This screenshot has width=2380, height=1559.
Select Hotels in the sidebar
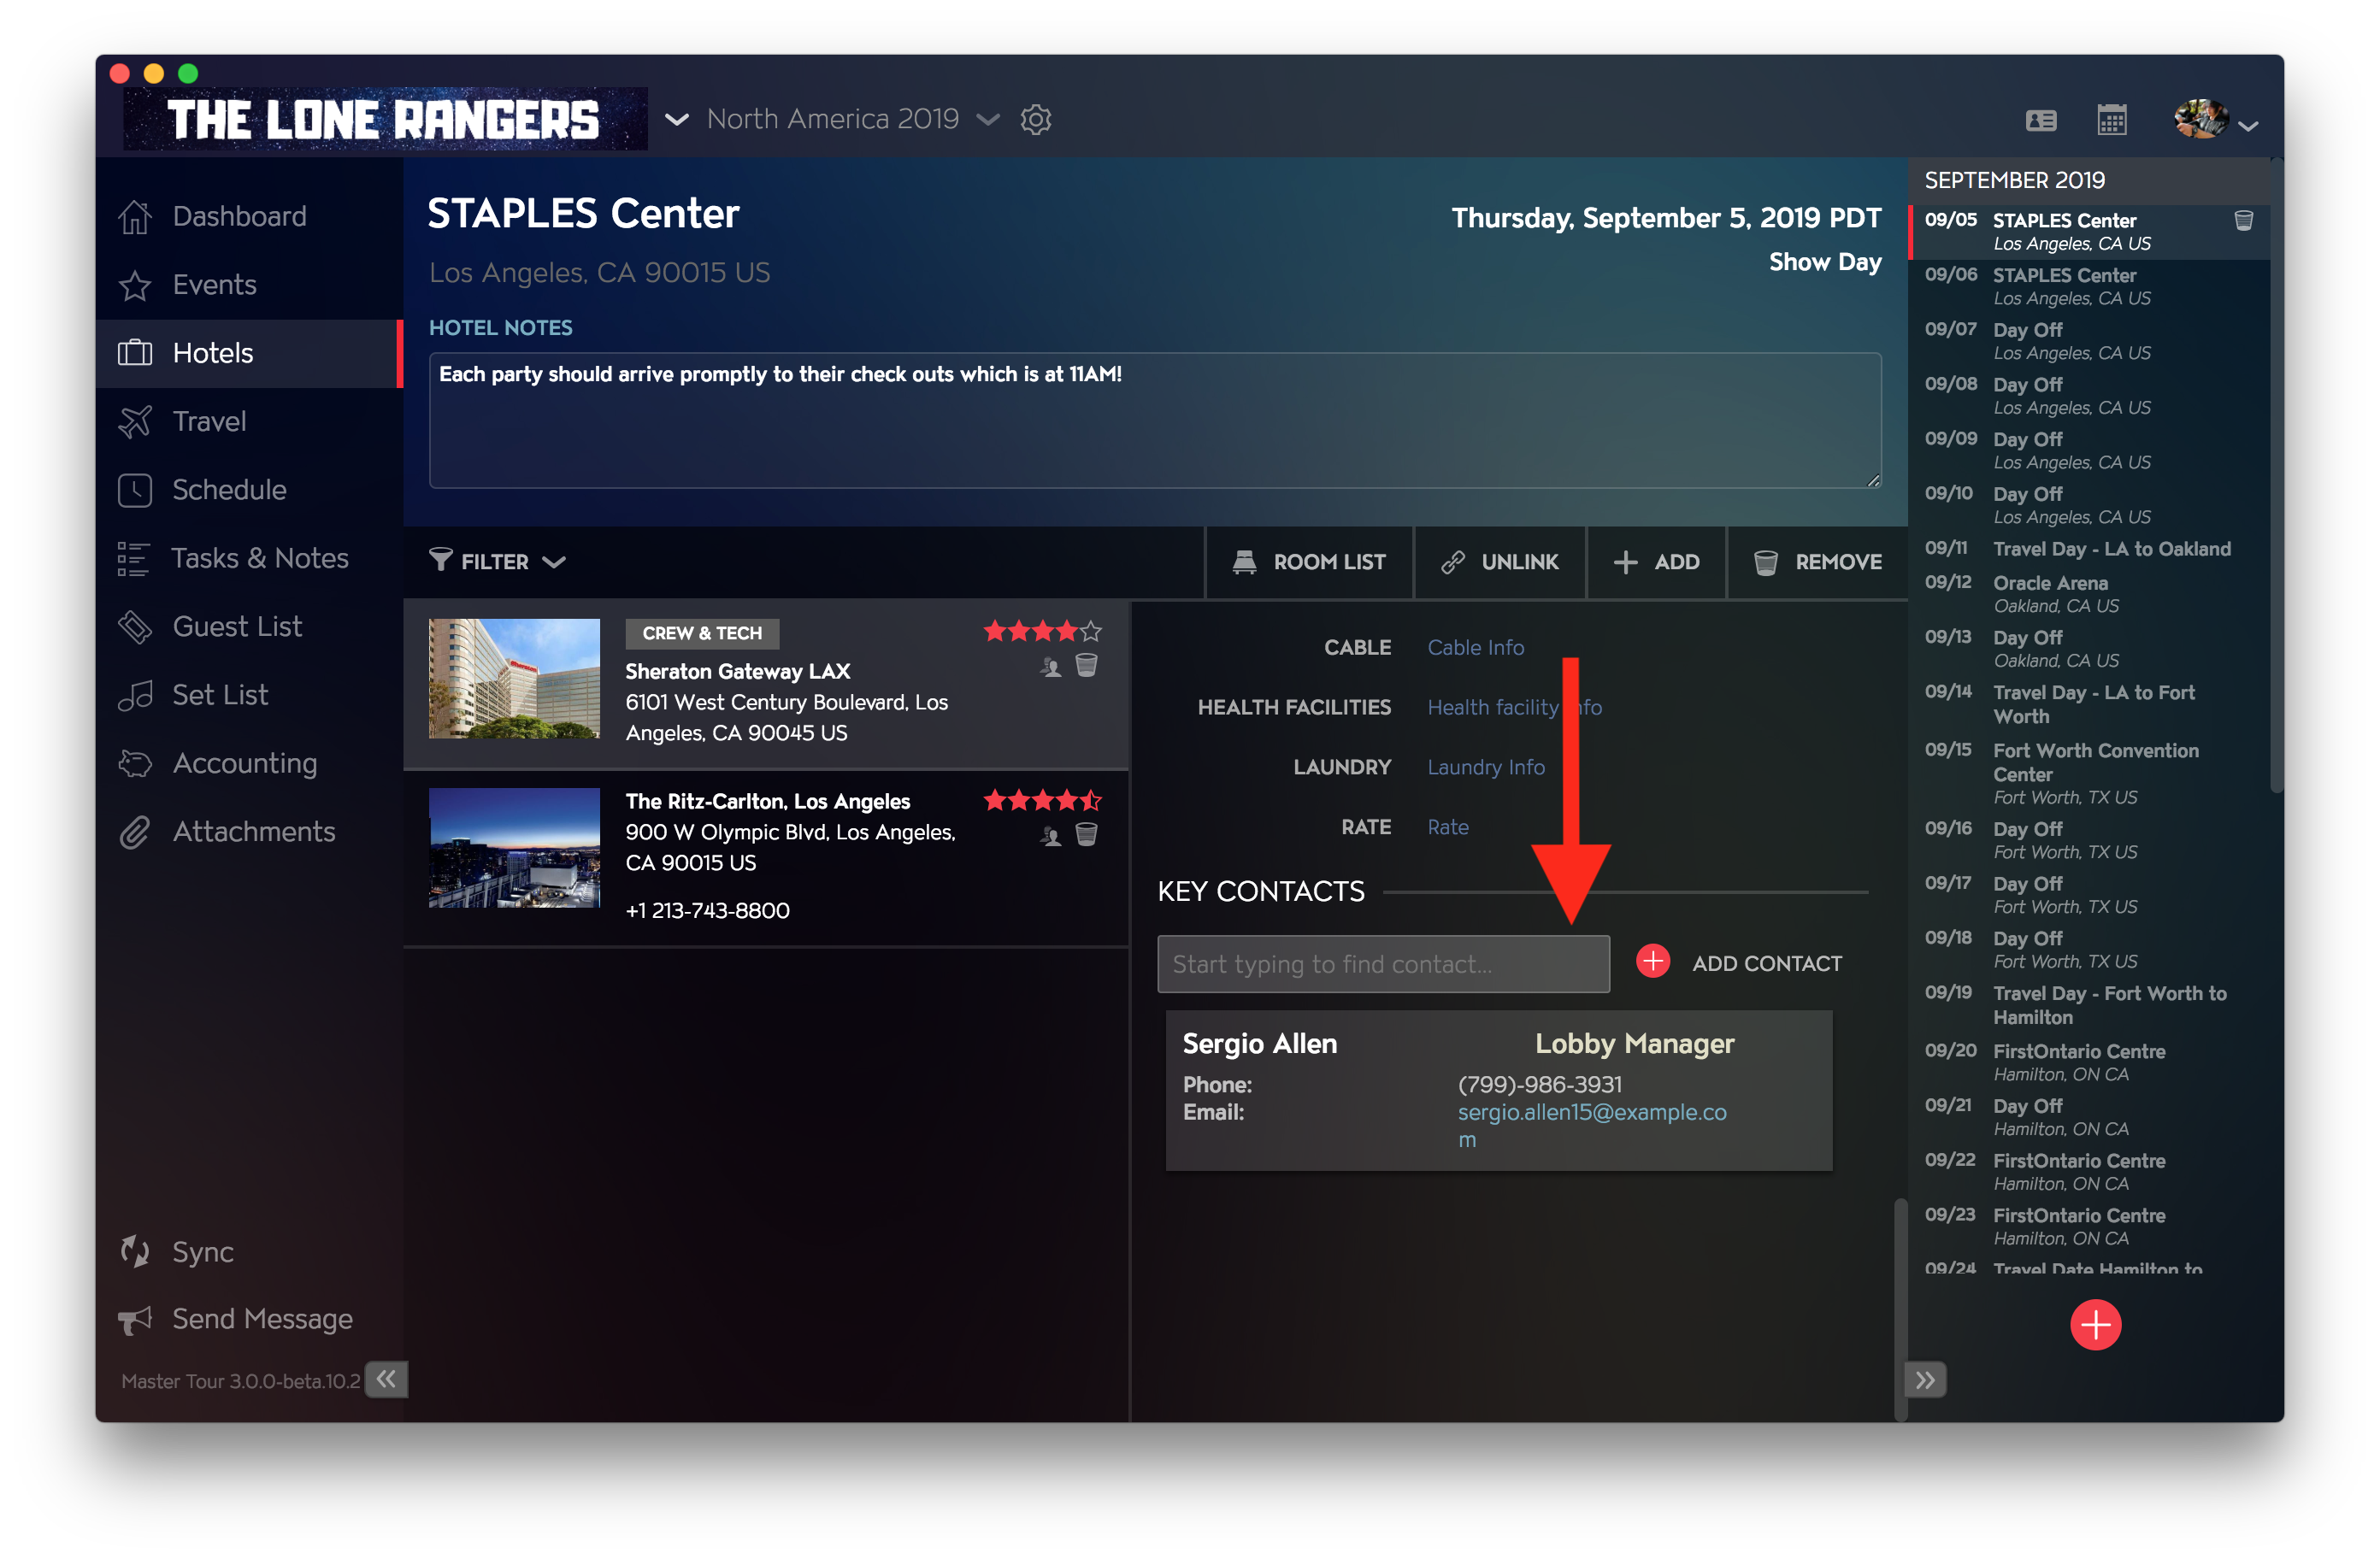click(x=248, y=353)
